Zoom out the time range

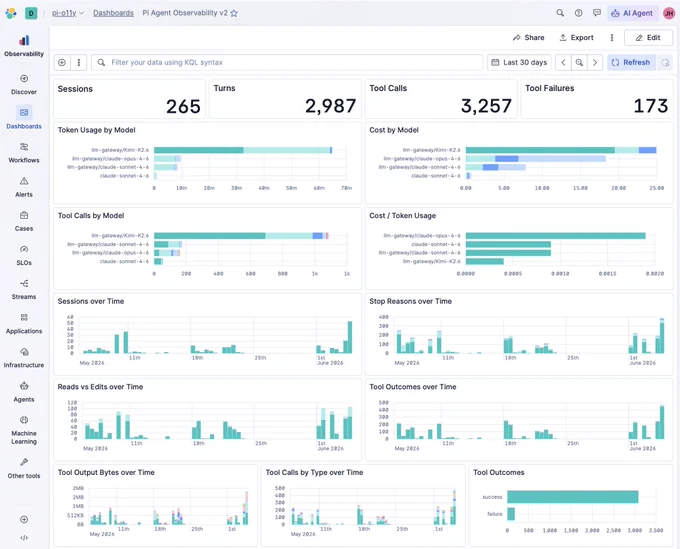pos(579,62)
